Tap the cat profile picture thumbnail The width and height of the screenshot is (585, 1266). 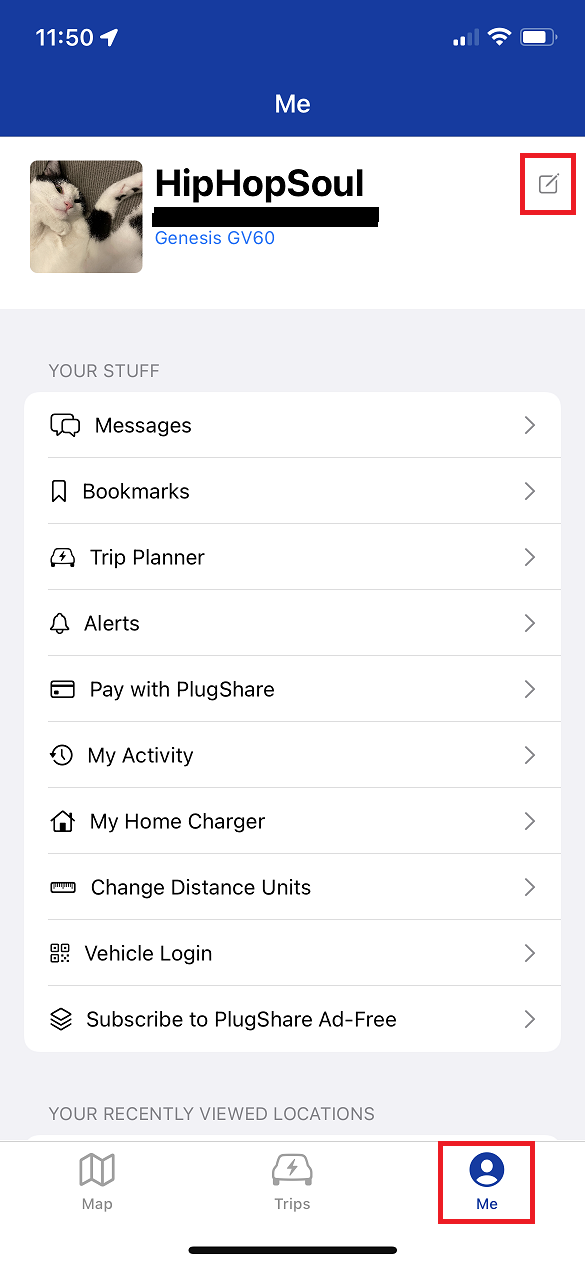pos(86,217)
